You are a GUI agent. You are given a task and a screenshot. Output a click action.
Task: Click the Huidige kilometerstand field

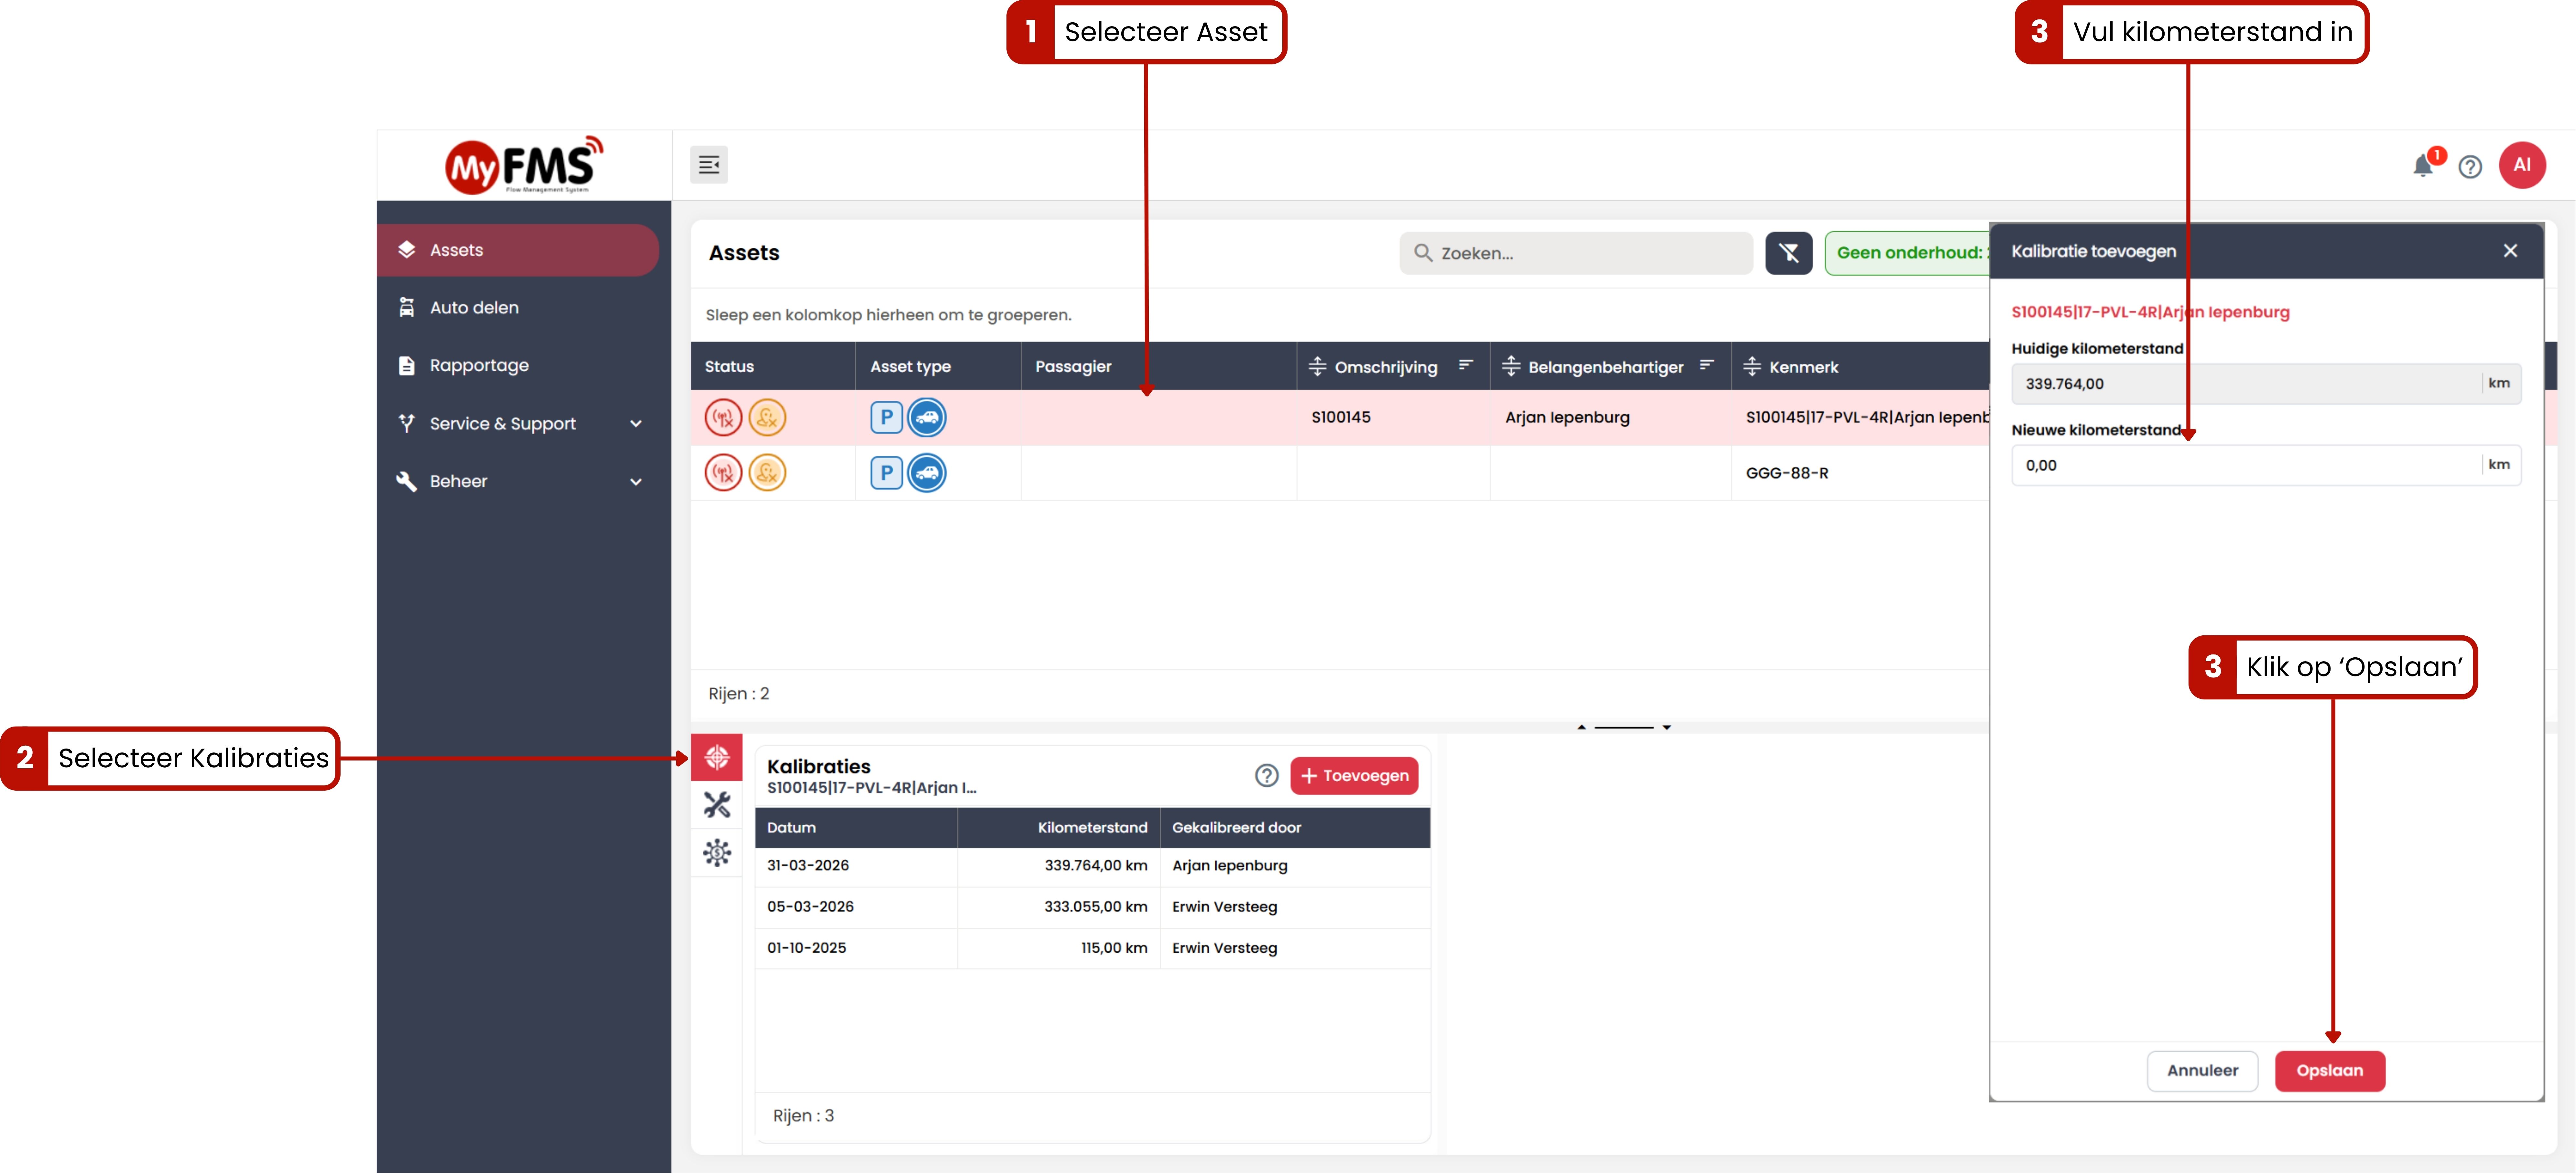tap(2266, 384)
